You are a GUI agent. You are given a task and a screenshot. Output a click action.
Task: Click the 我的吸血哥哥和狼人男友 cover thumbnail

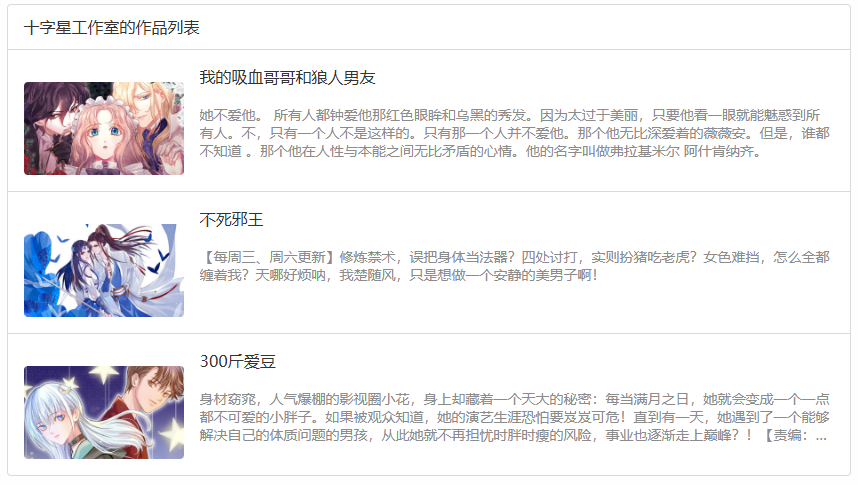(104, 129)
